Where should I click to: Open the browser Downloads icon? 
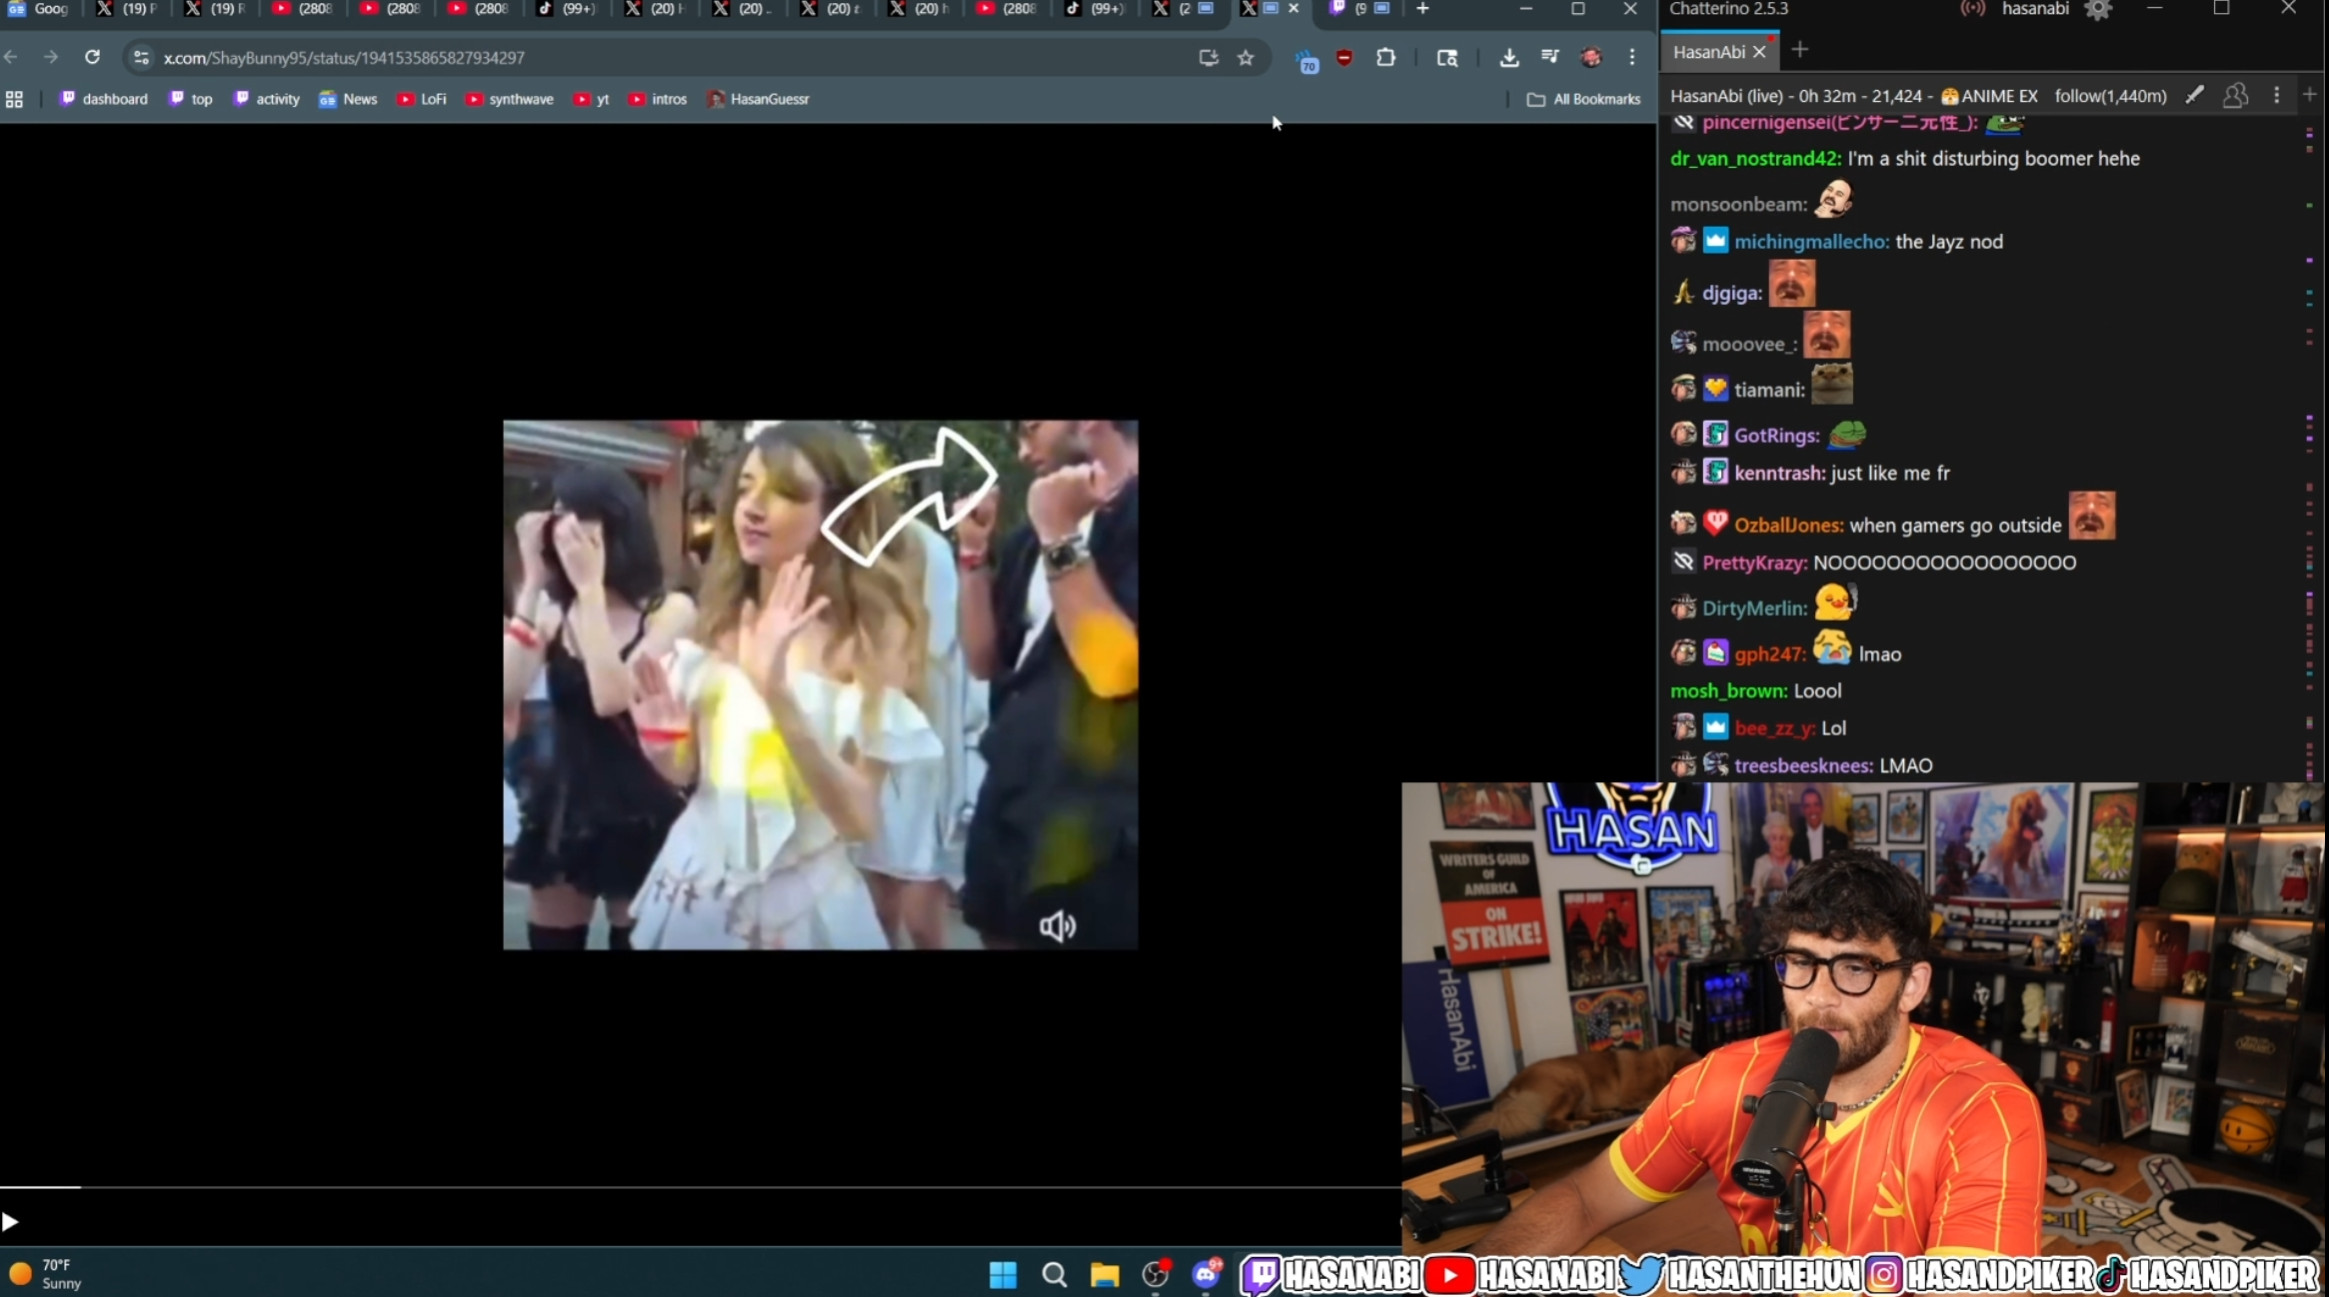[1509, 57]
